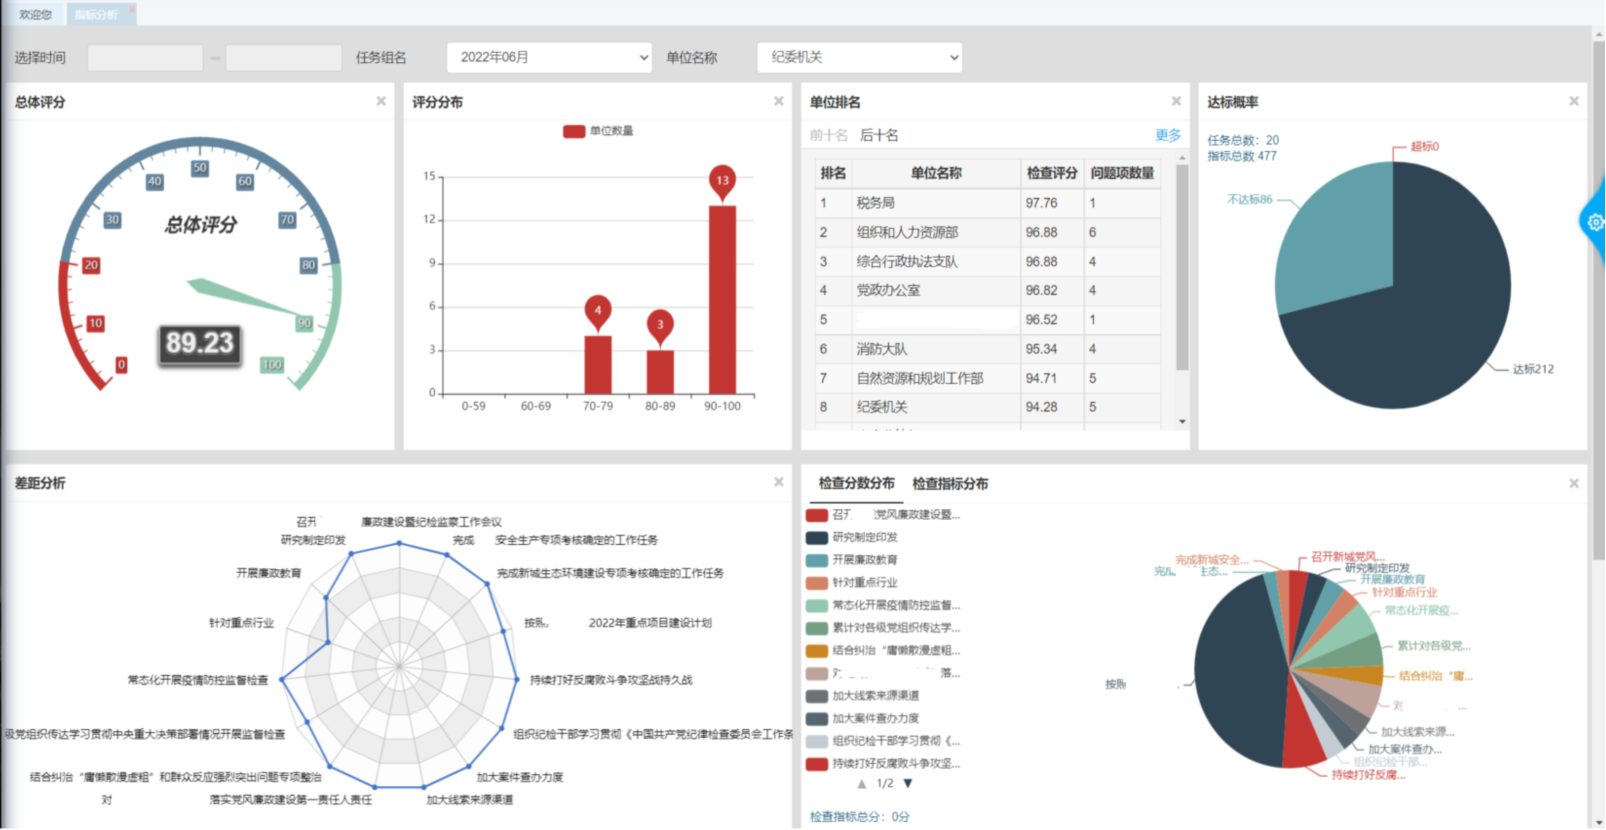Toggle legend item 研究制定印发
The height and width of the screenshot is (830, 1606).
tap(852, 537)
